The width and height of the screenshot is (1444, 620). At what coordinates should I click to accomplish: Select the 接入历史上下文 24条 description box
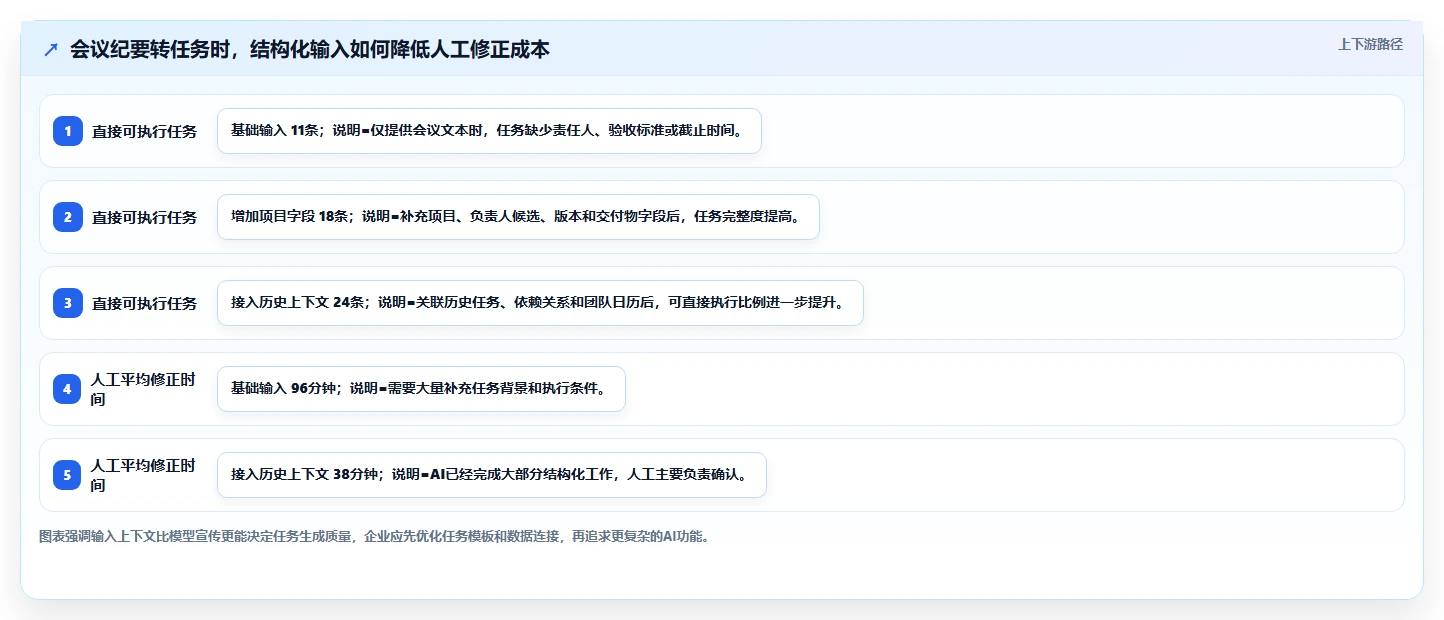pyautogui.click(x=540, y=303)
